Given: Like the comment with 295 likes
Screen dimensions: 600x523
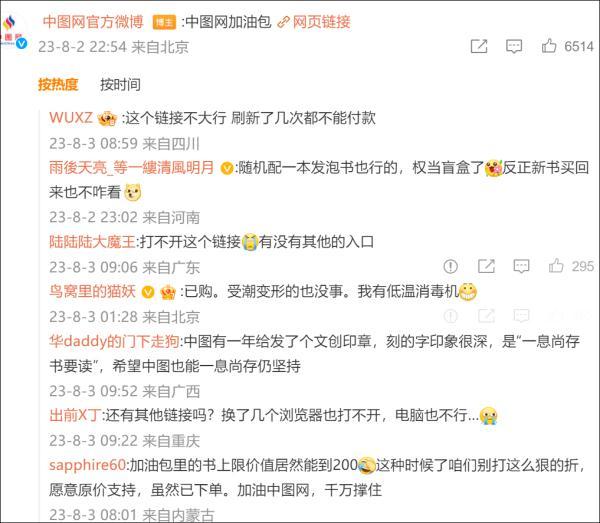Looking at the screenshot, I should [x=556, y=266].
